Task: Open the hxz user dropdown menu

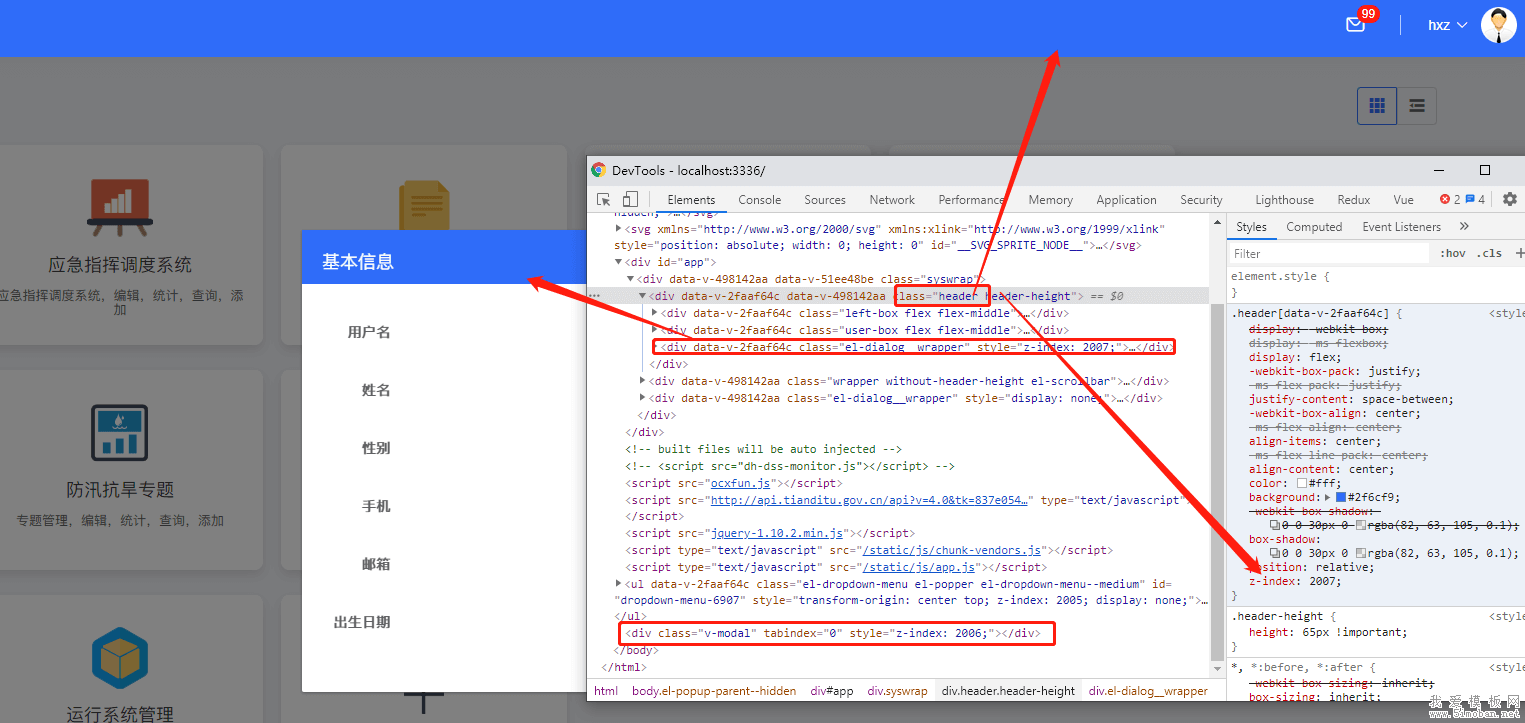Action: pyautogui.click(x=1447, y=25)
